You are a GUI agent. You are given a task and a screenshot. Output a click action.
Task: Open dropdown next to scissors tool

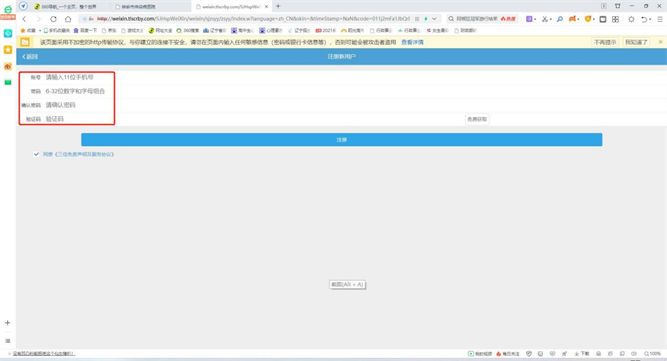coord(550,20)
